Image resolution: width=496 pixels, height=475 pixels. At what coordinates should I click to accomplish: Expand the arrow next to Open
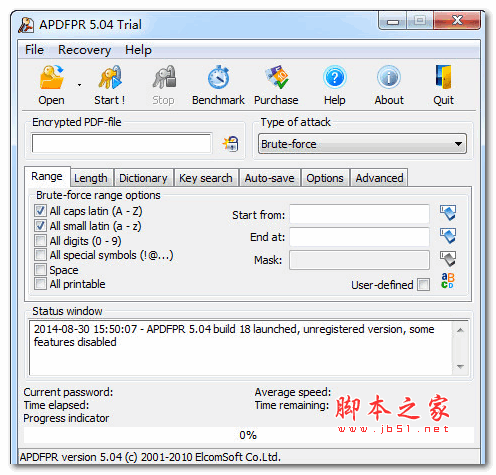[79, 85]
